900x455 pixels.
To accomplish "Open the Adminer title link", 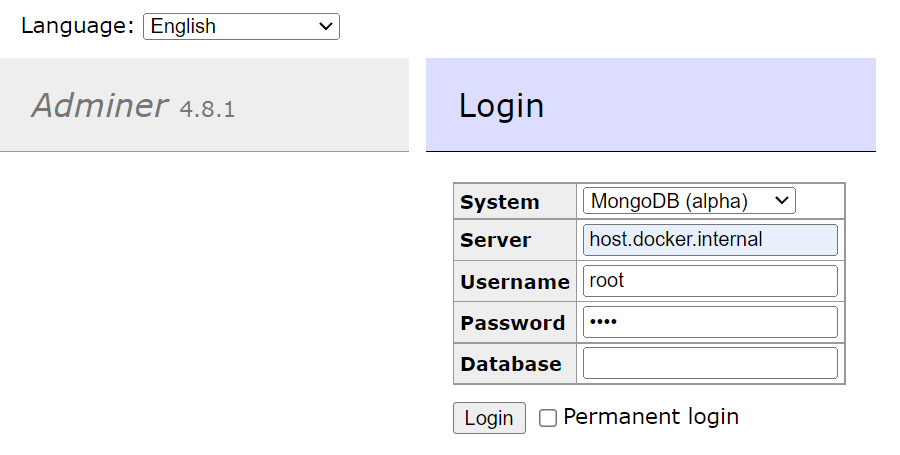I will [x=100, y=105].
